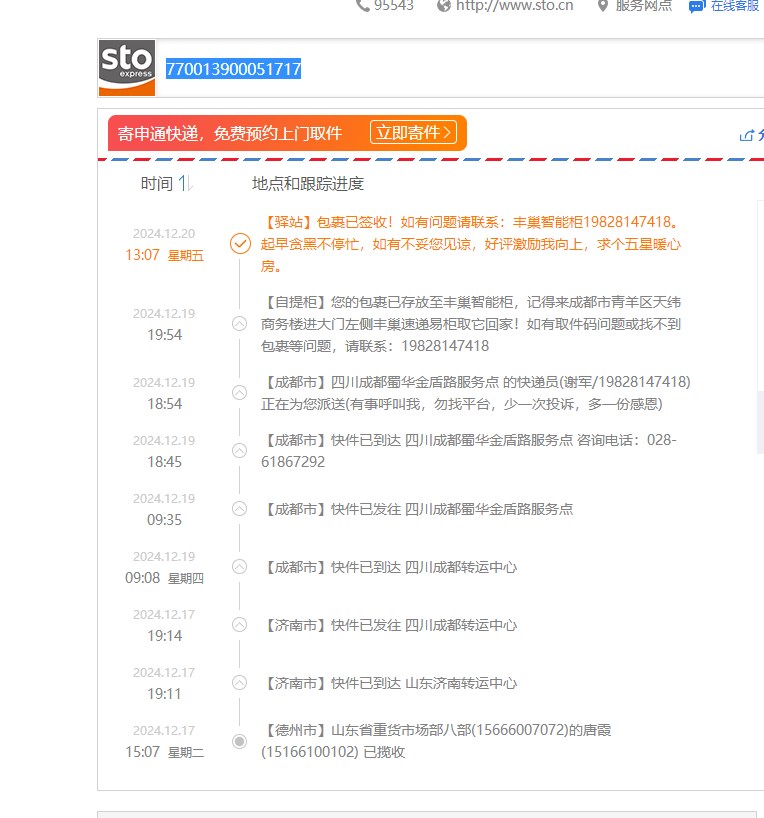Click the timeline marker for 19:54 自提柜 entry
764x818 pixels.
[x=240, y=324]
